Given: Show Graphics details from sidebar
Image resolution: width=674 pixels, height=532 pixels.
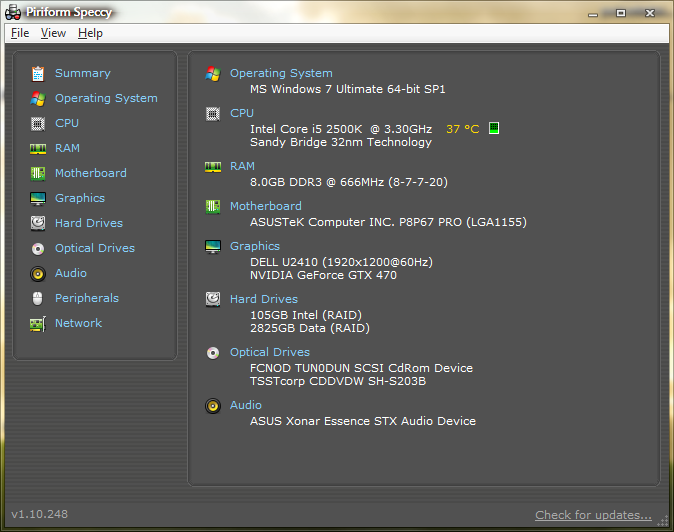Looking at the screenshot, I should click(x=80, y=198).
